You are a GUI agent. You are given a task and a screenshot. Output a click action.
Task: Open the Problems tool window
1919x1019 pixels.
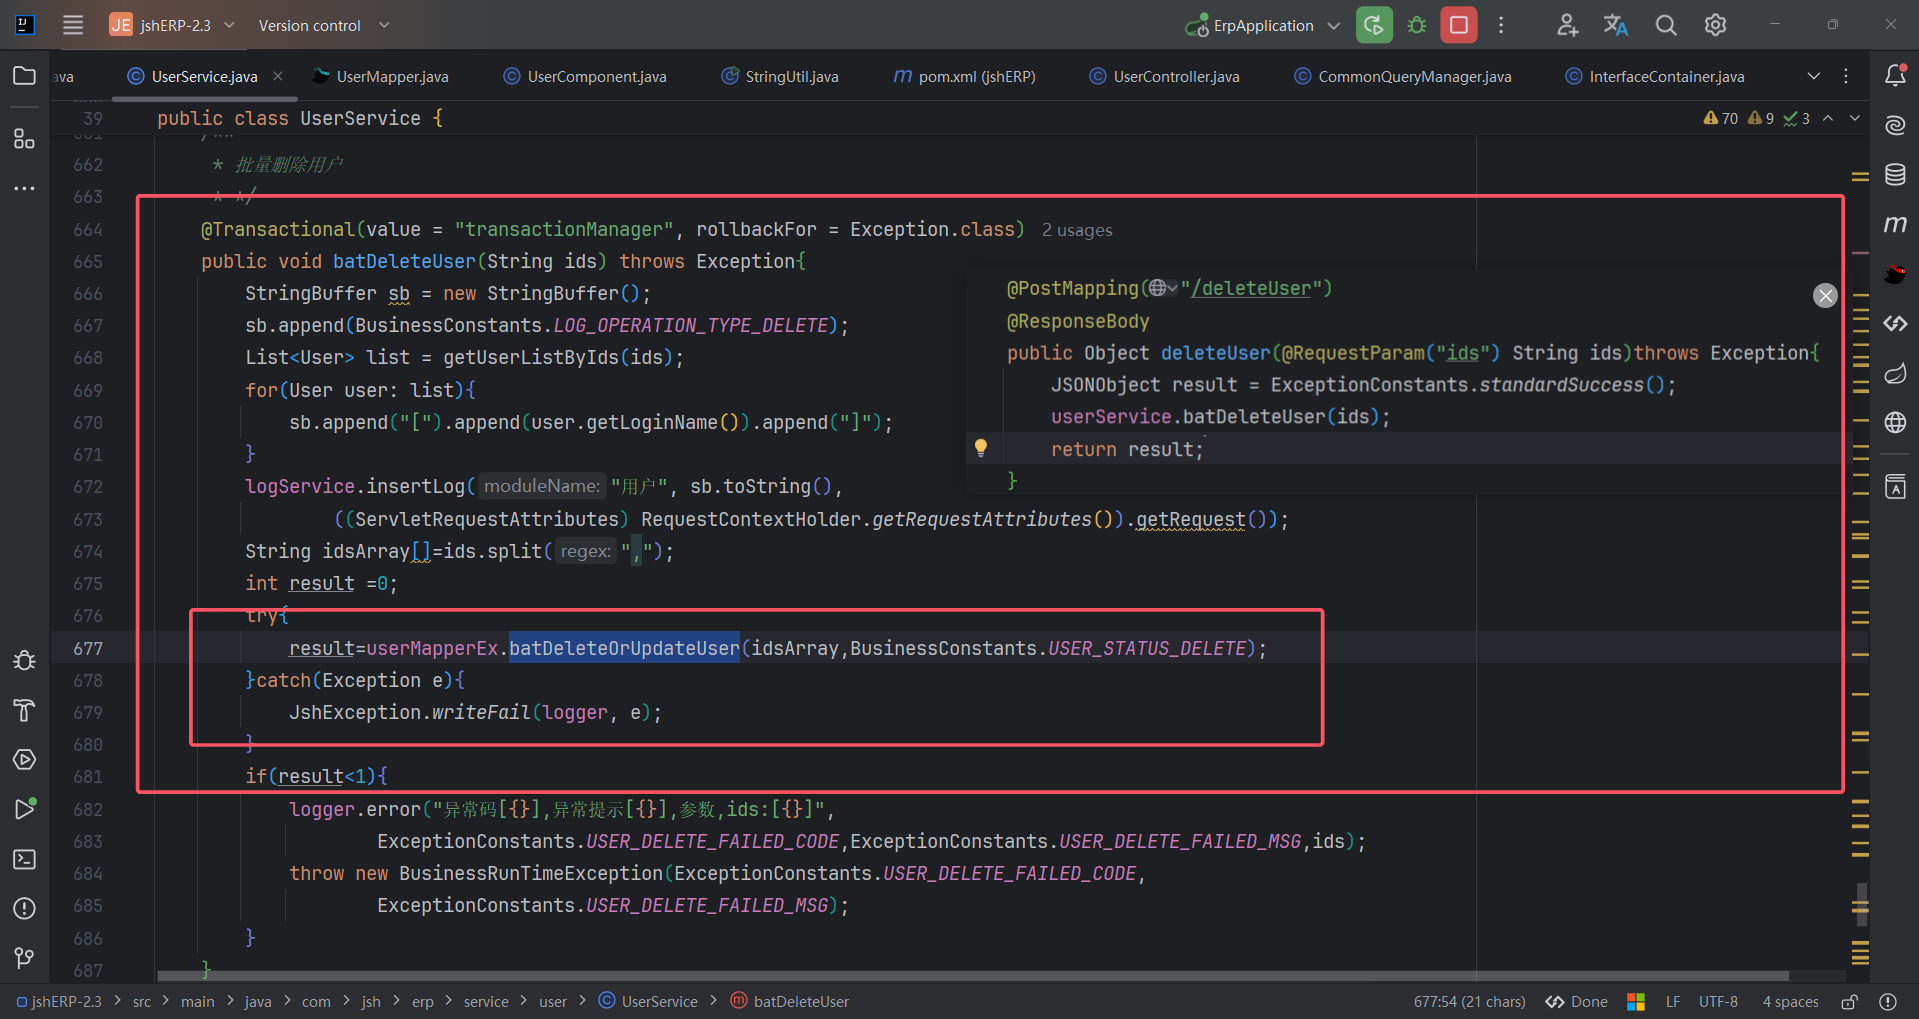tap(24, 908)
